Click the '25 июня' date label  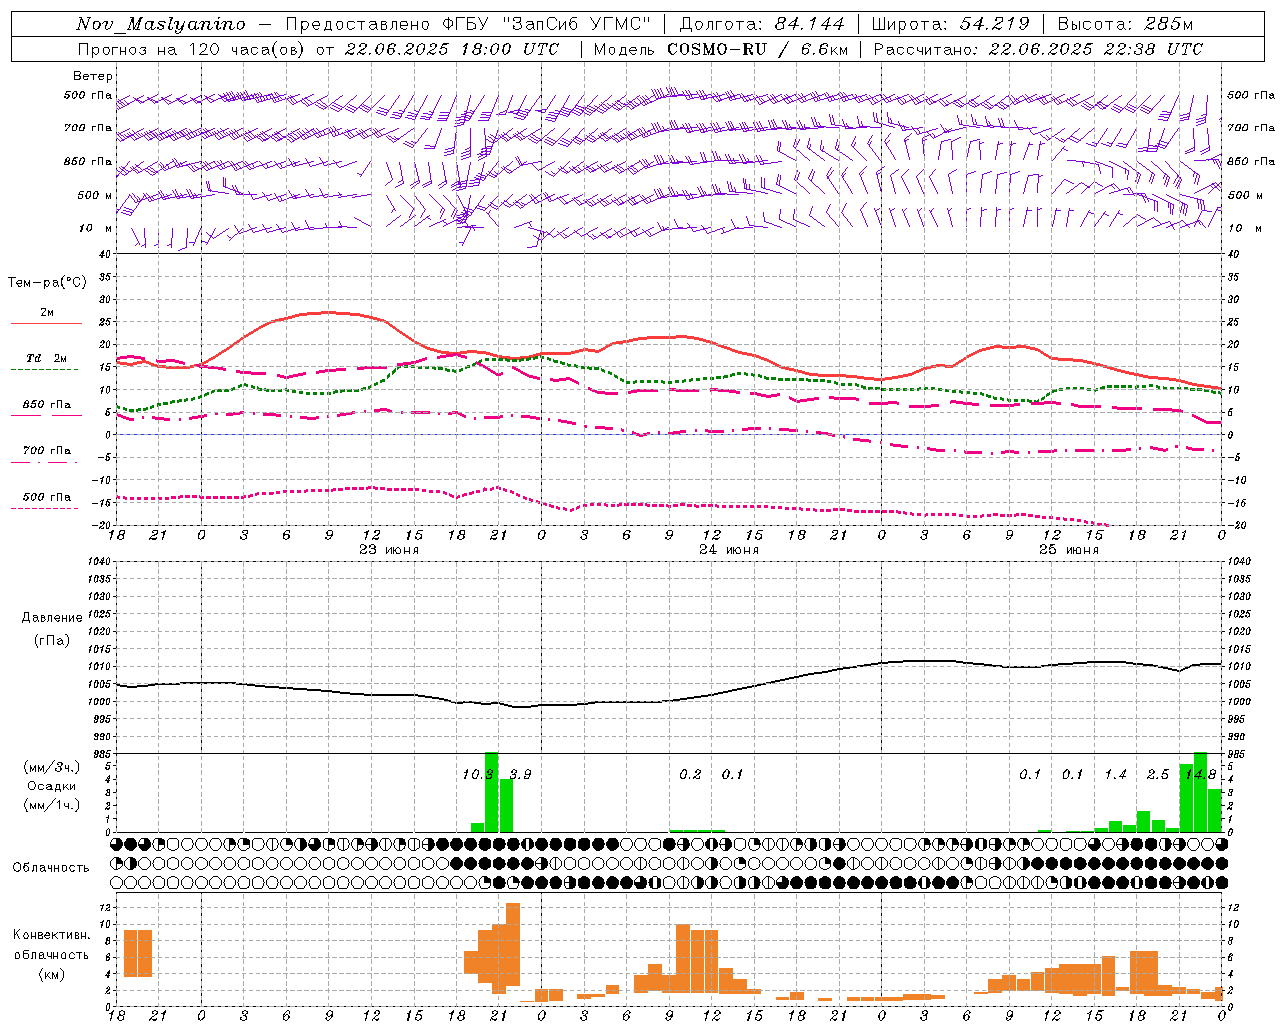click(1069, 550)
